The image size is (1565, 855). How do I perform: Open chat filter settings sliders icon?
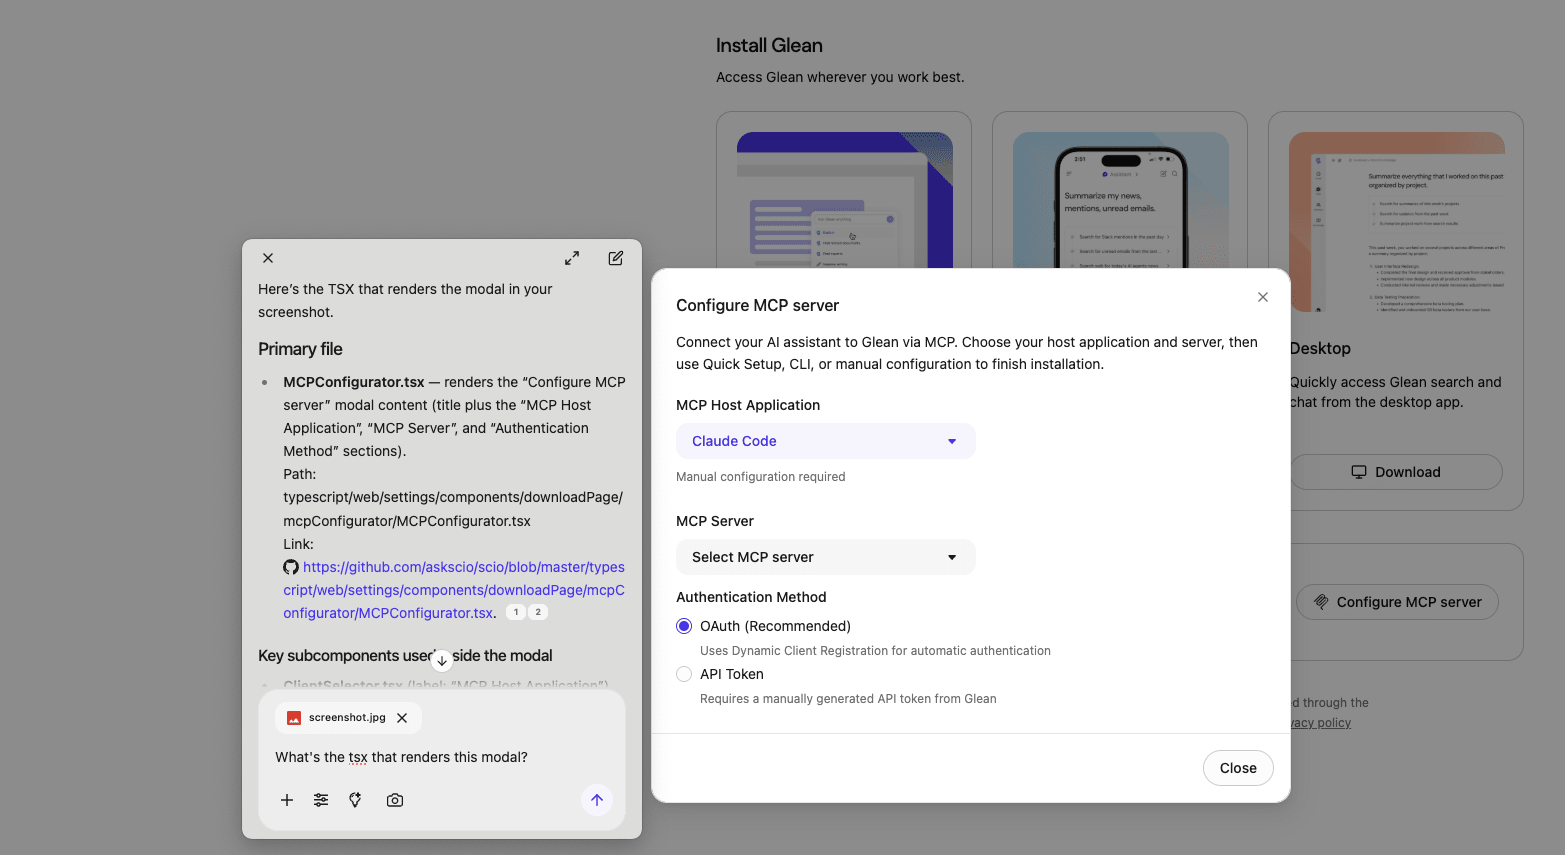(321, 800)
